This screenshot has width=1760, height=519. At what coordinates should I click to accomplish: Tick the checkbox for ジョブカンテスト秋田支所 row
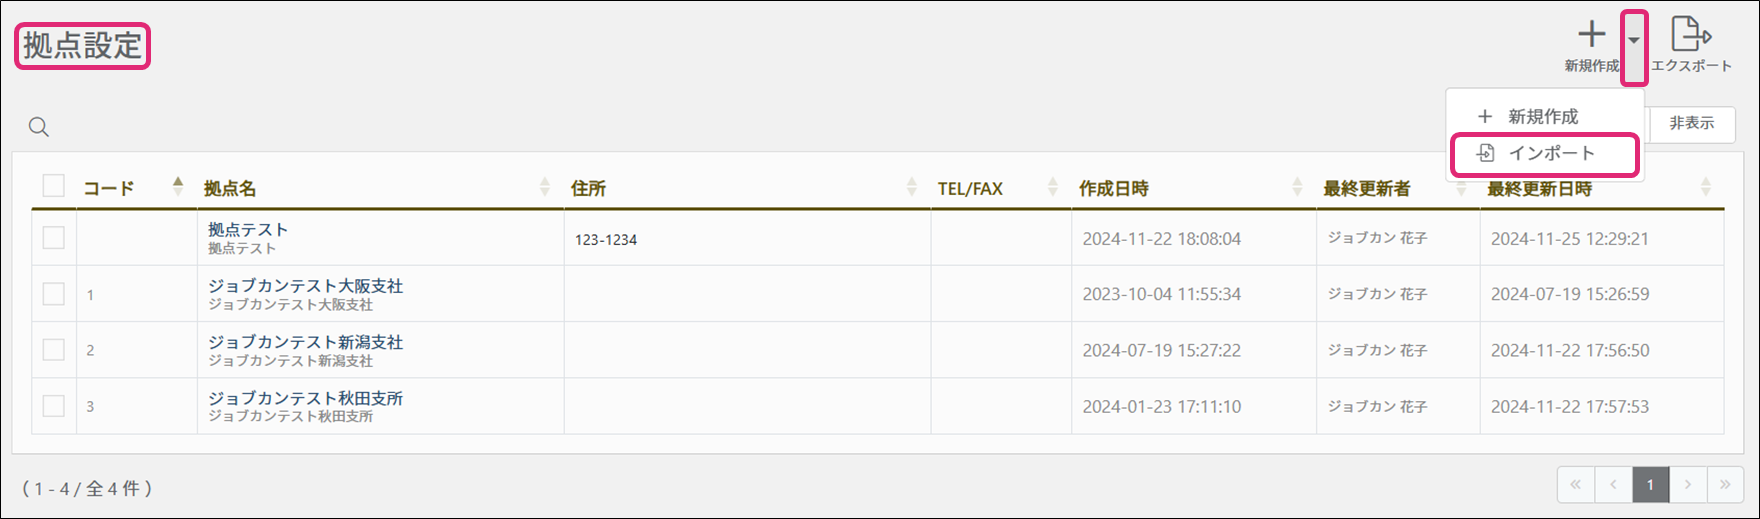[x=54, y=406]
